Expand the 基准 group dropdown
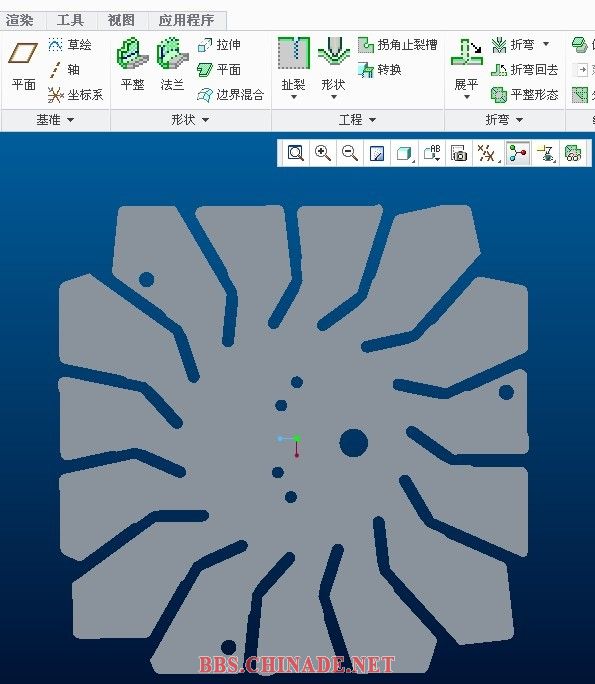595x684 pixels. (x=55, y=120)
